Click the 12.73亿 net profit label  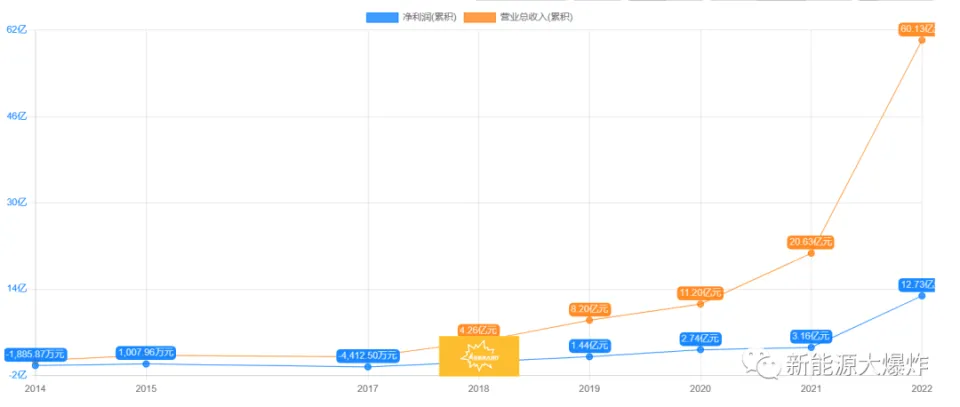[x=916, y=285]
